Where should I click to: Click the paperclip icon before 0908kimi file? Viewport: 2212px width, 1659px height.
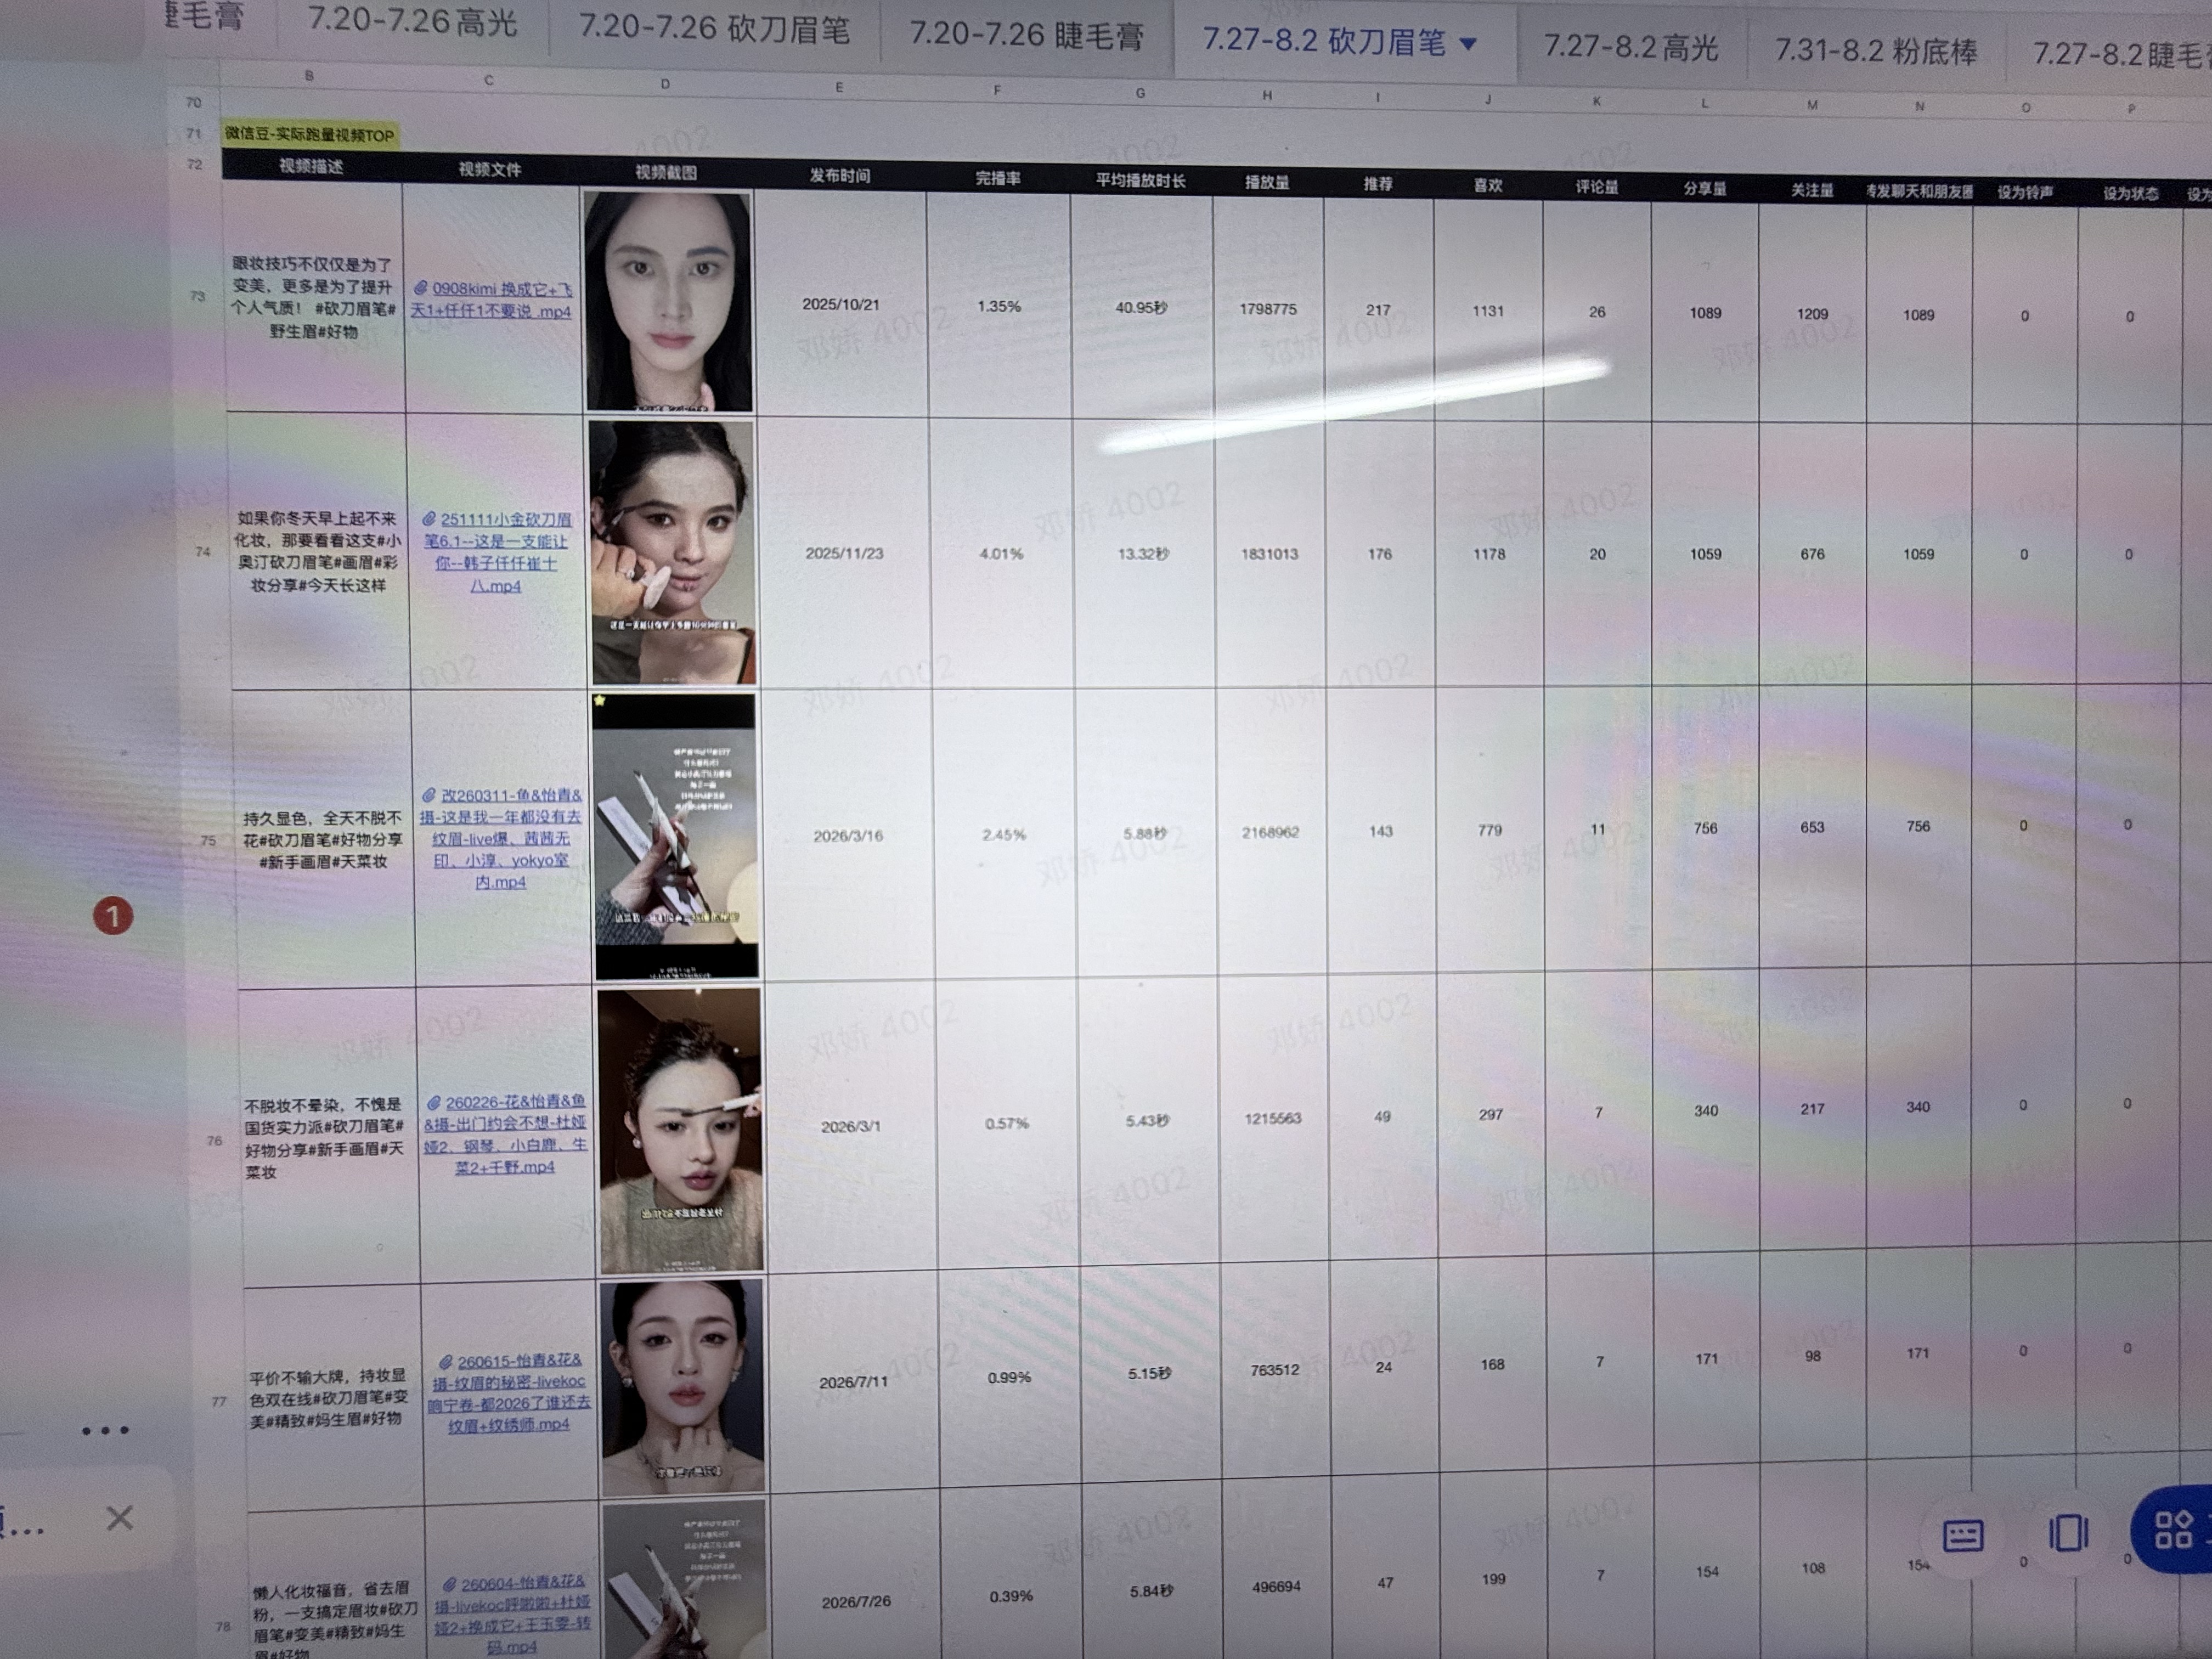[x=421, y=288]
